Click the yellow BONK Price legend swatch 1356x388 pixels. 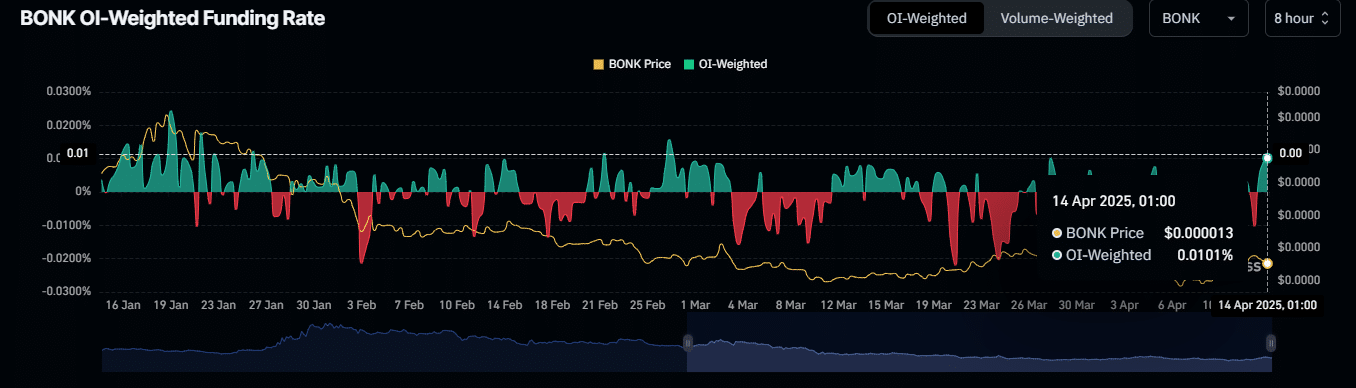(x=599, y=64)
